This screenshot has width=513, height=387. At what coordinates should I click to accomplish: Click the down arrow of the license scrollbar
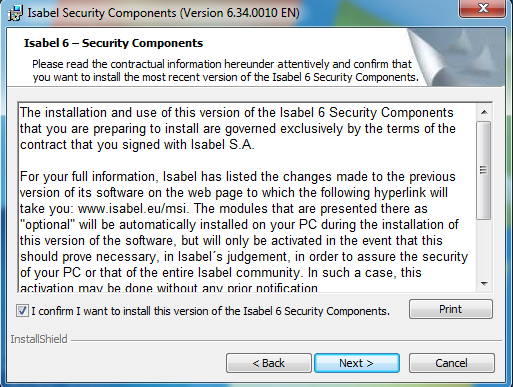click(484, 284)
